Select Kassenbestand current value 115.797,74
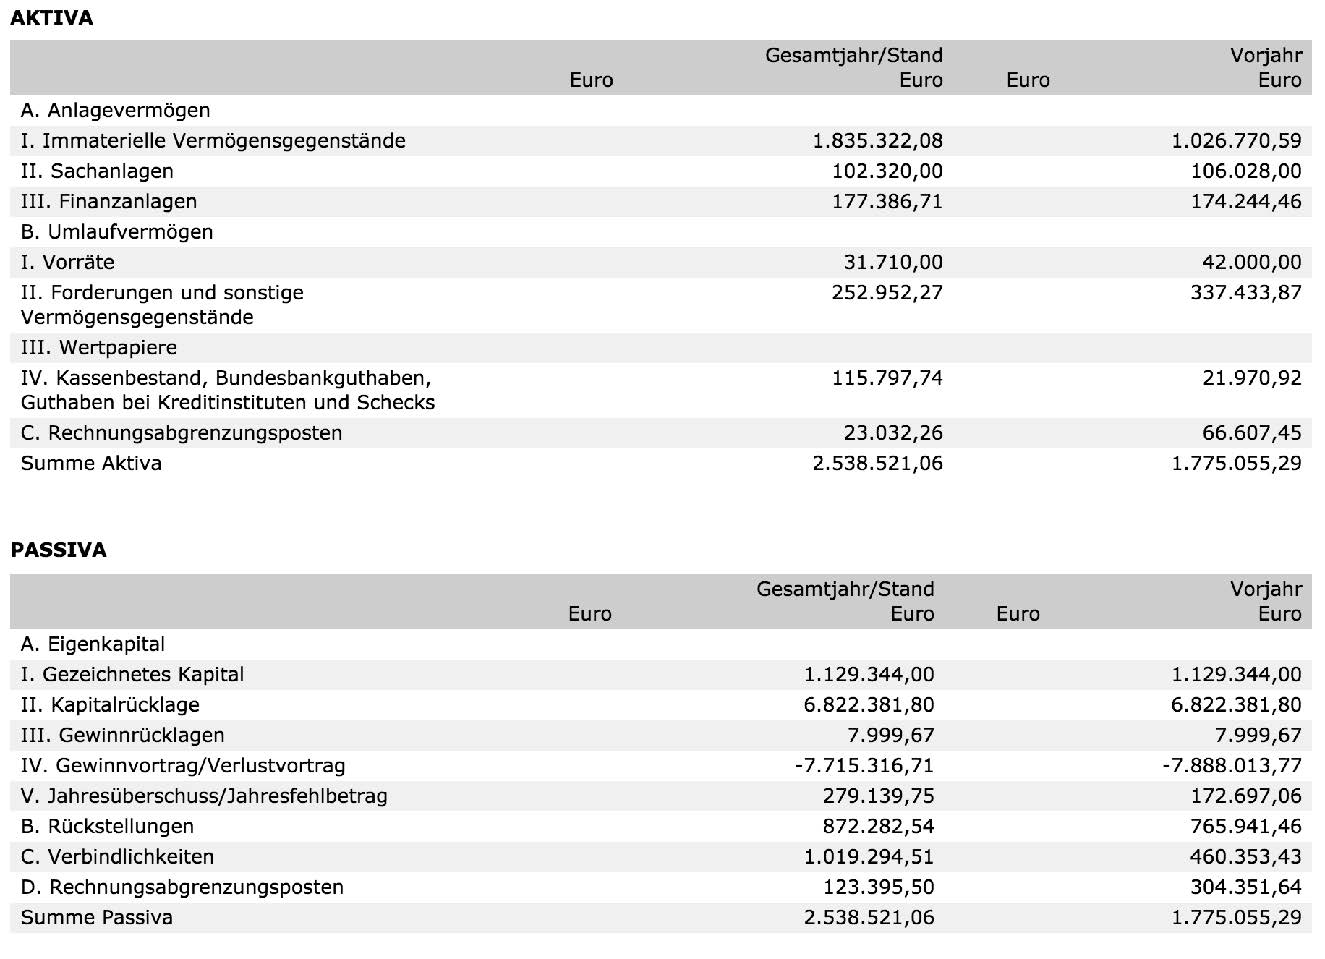Image resolution: width=1325 pixels, height=959 pixels. click(x=887, y=378)
